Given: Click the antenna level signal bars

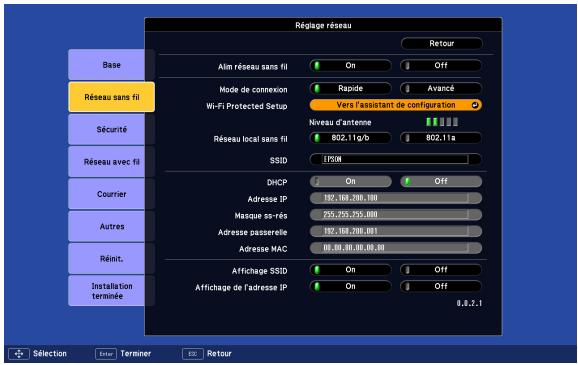Looking at the screenshot, I should (442, 122).
